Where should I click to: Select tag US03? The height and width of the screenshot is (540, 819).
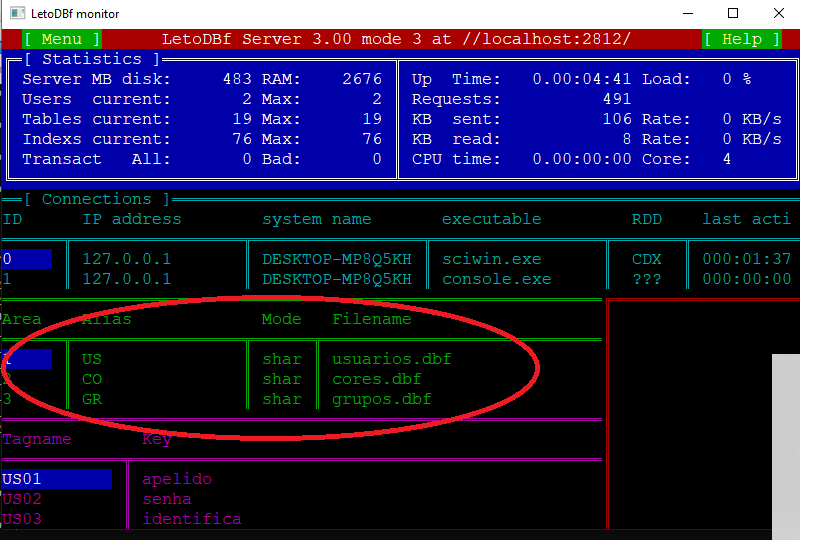point(21,519)
